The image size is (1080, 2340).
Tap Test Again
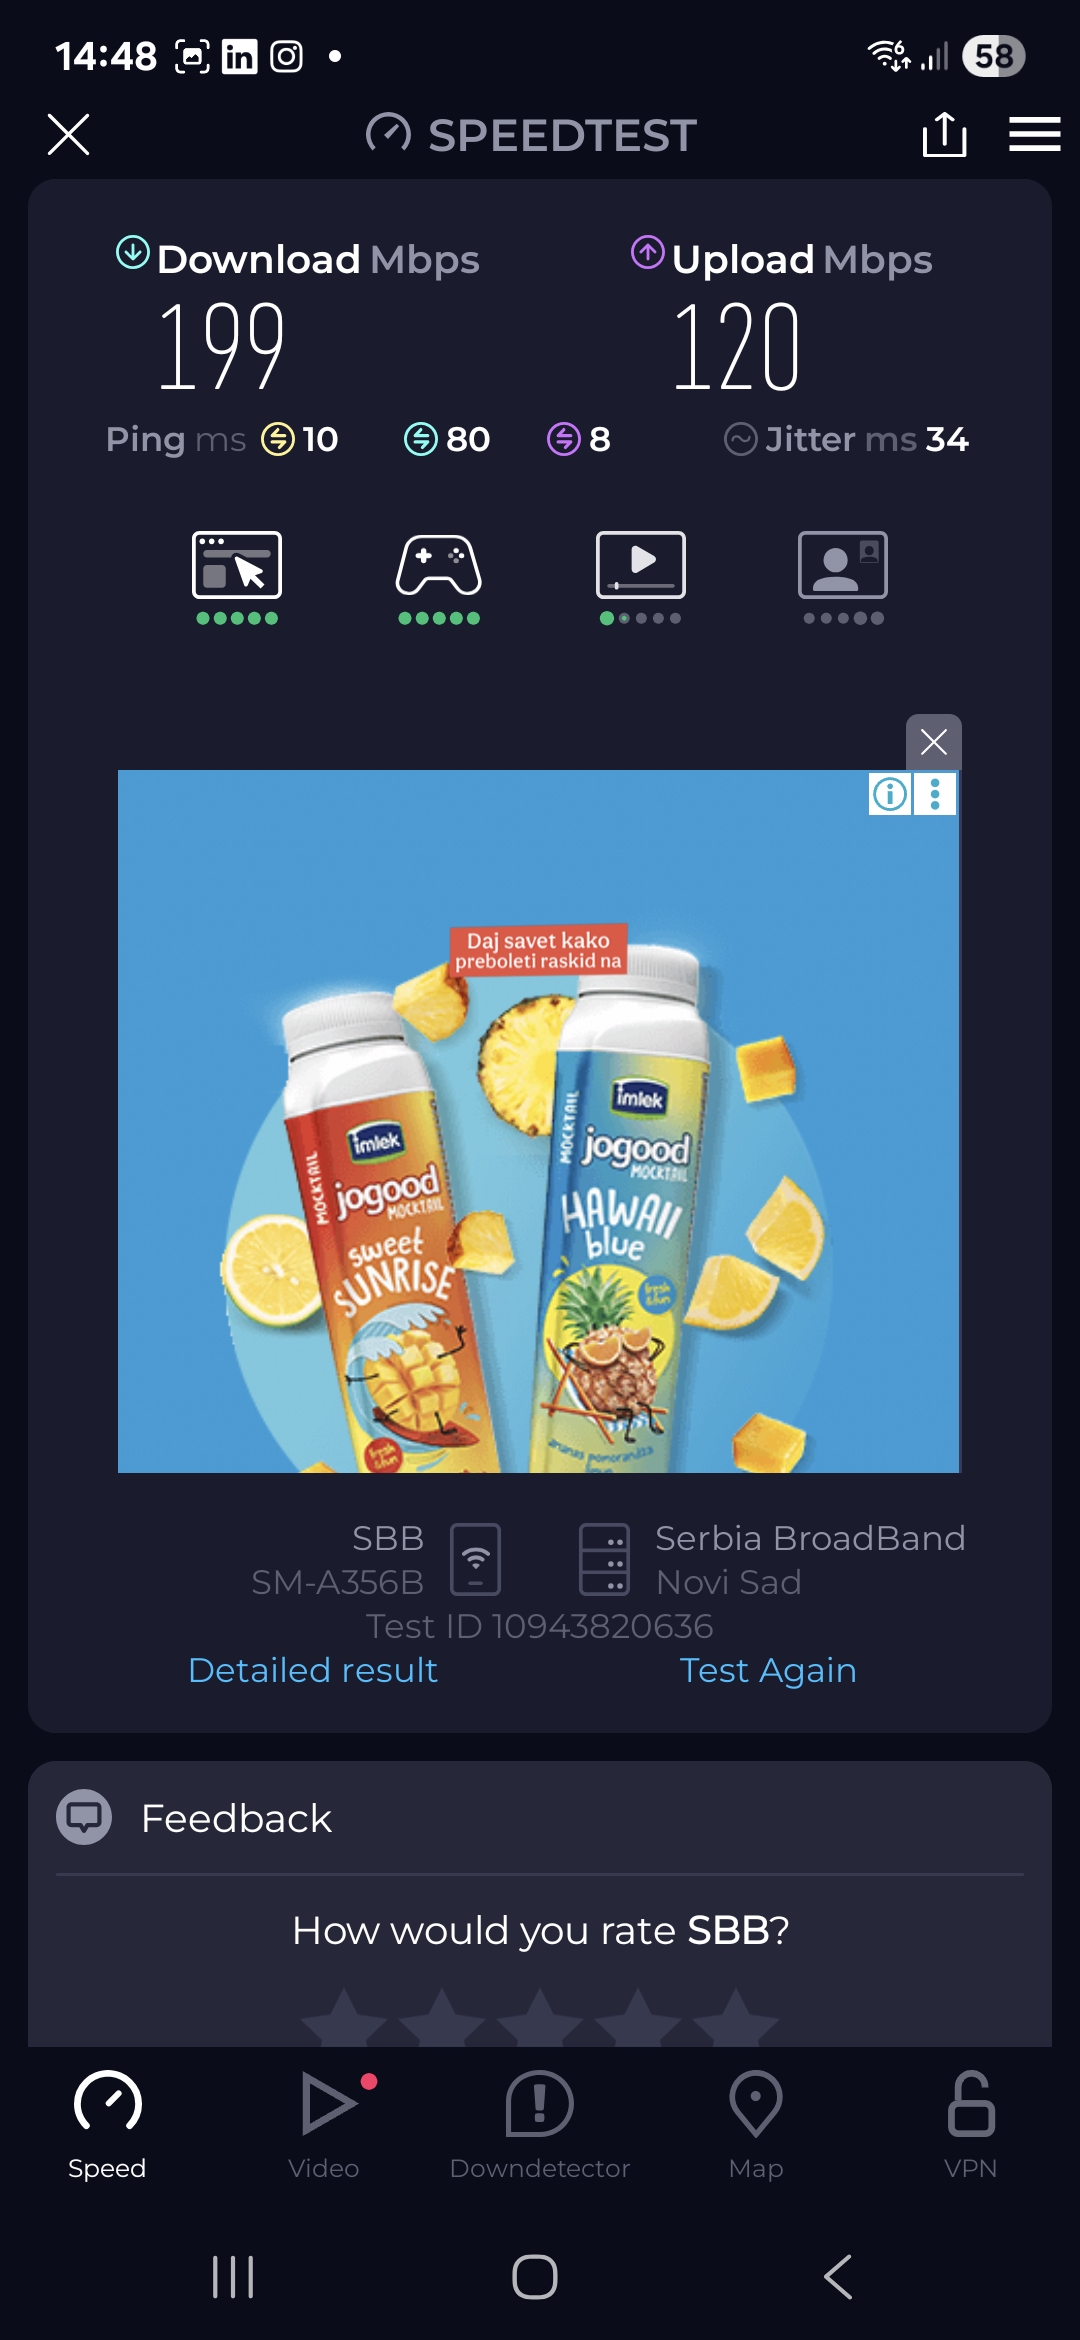tap(768, 1670)
